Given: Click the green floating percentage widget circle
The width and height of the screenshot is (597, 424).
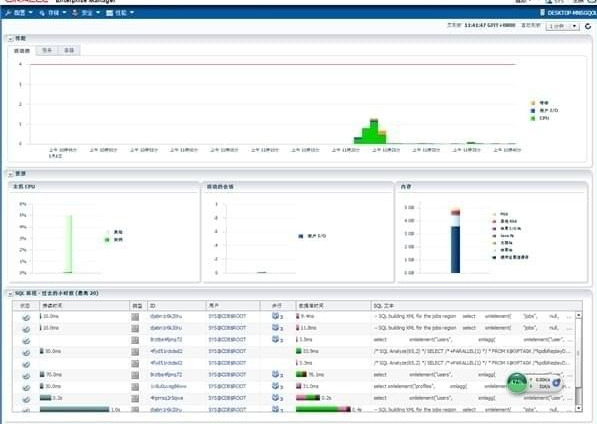Looking at the screenshot, I should pos(517,382).
